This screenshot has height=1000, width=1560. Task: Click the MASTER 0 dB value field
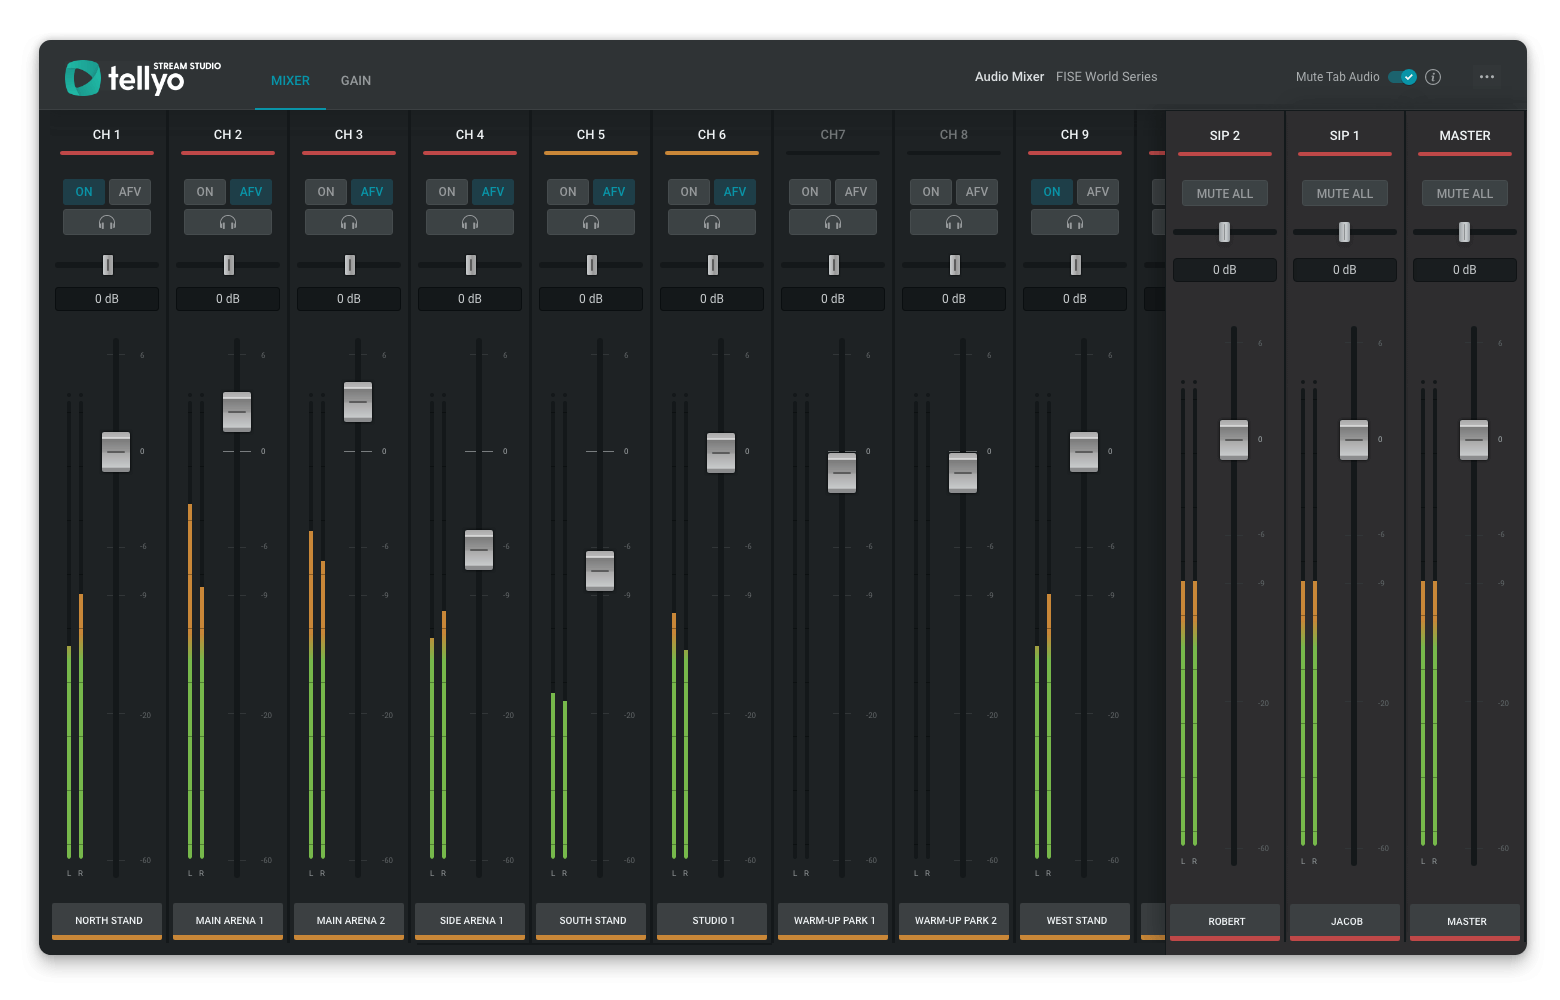(1465, 270)
